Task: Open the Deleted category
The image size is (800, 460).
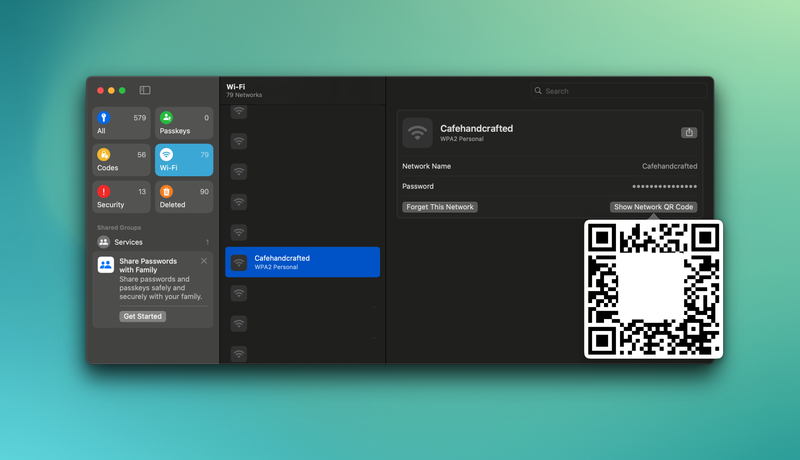Action: pyautogui.click(x=184, y=197)
